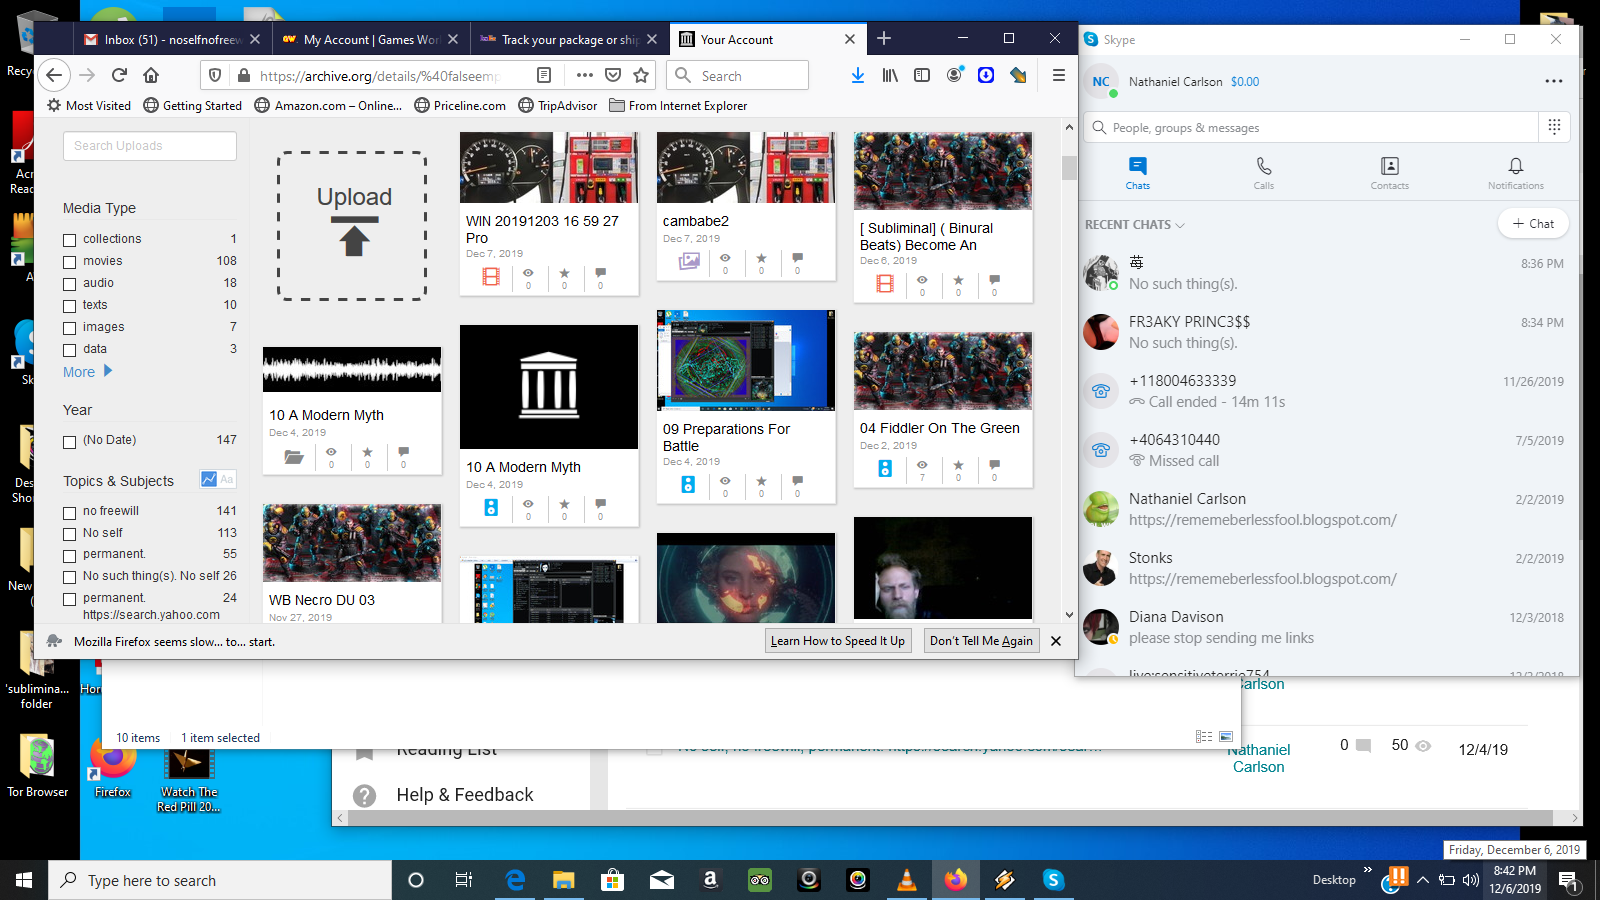Open Firefox library icon

(890, 75)
